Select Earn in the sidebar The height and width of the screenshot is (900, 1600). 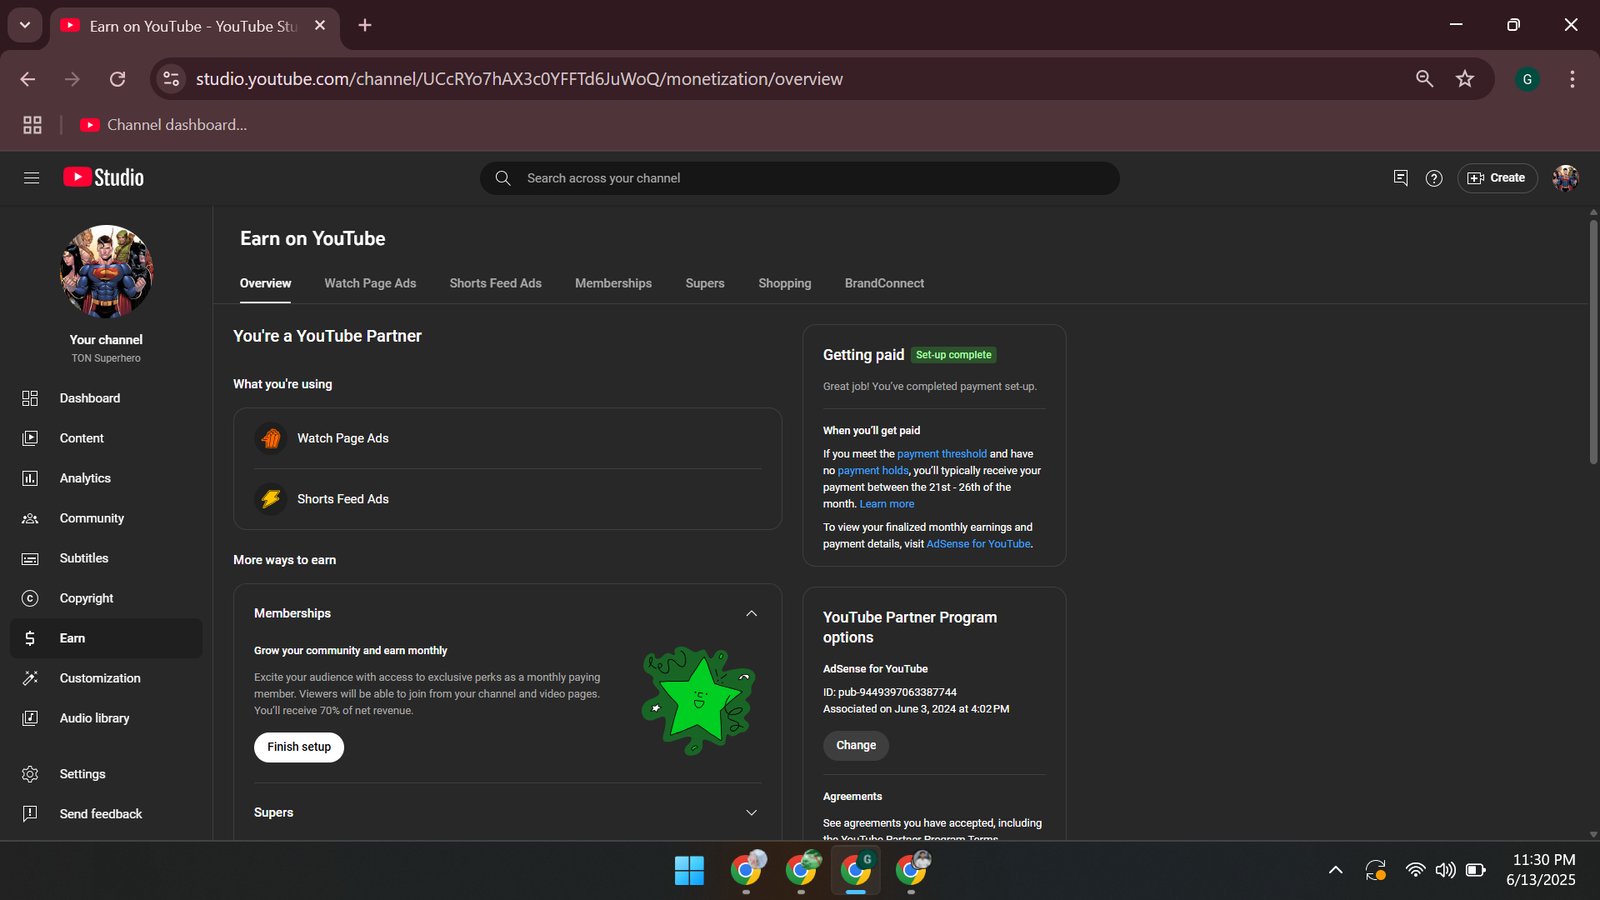(106, 638)
